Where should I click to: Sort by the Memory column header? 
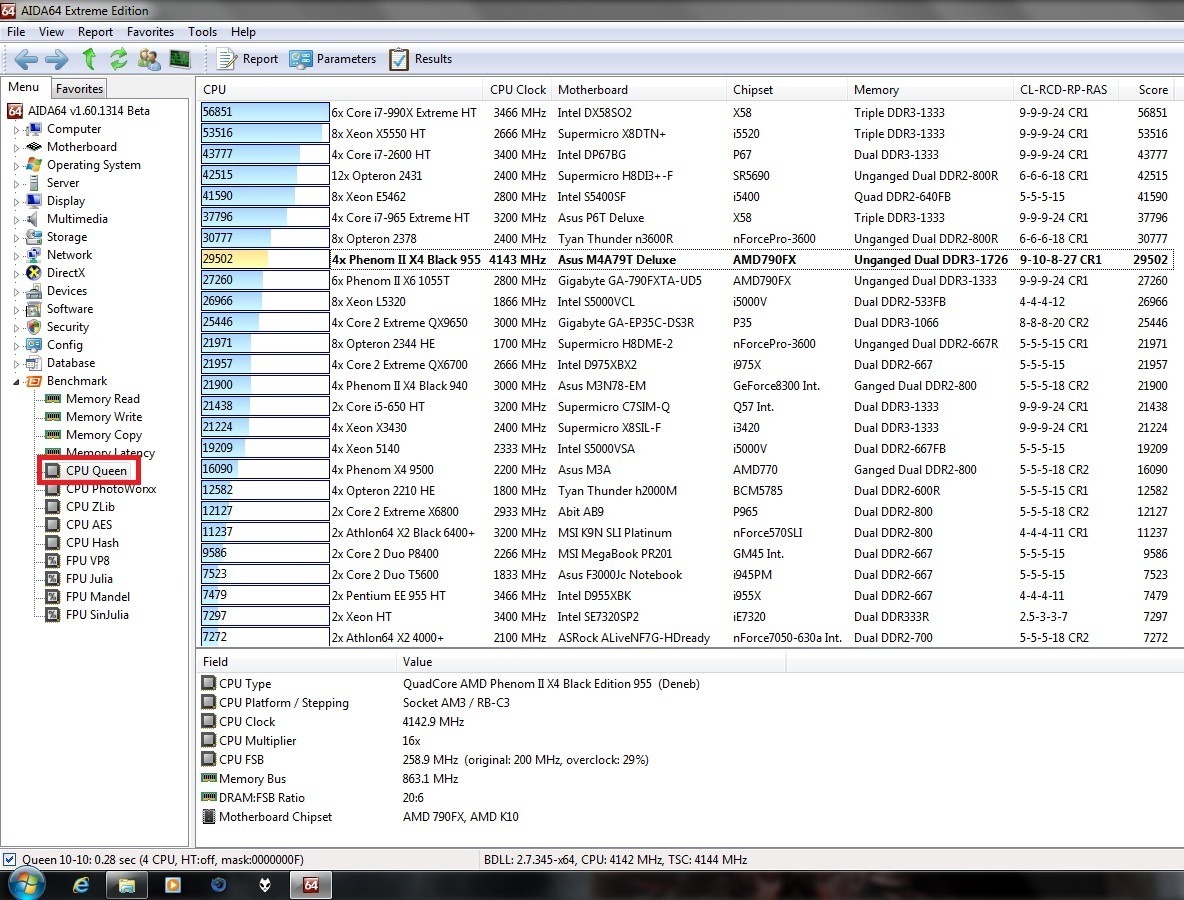(930, 89)
